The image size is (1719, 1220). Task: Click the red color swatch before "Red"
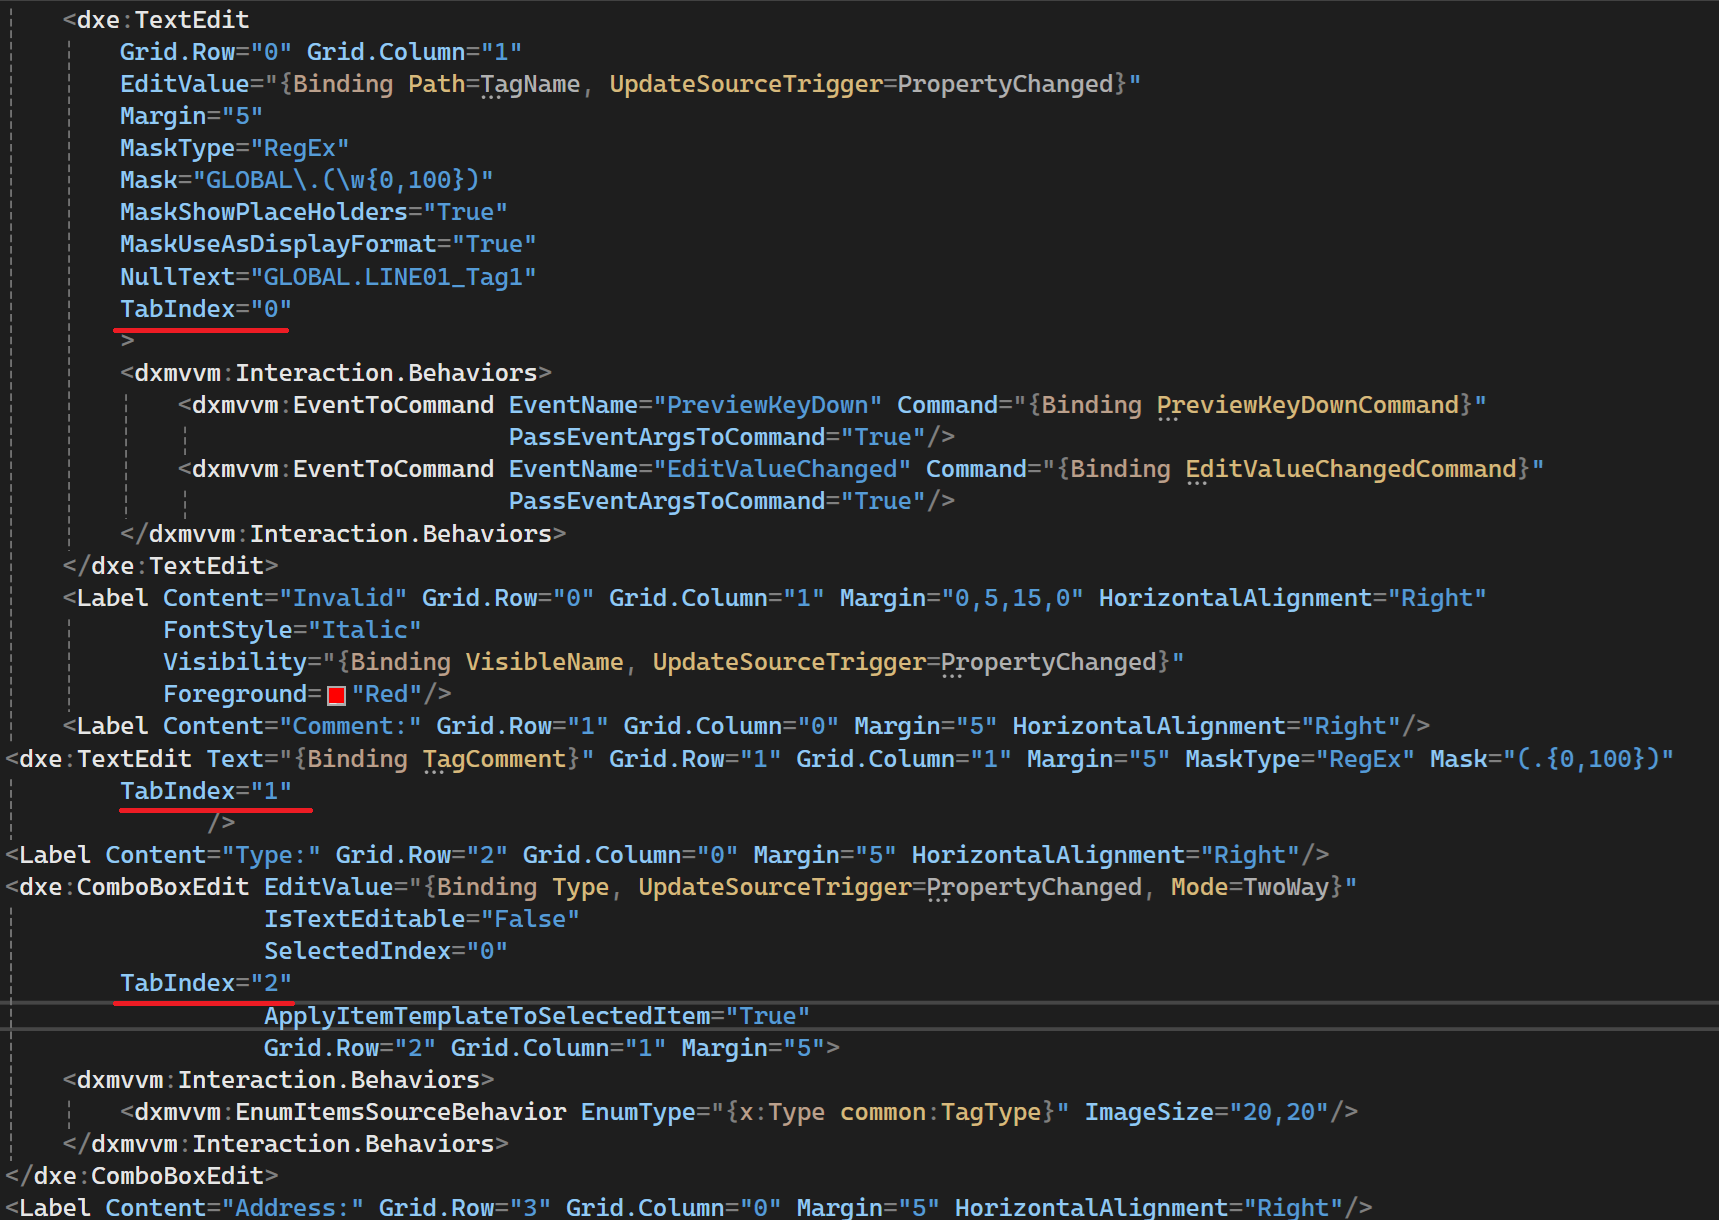pos(337,695)
